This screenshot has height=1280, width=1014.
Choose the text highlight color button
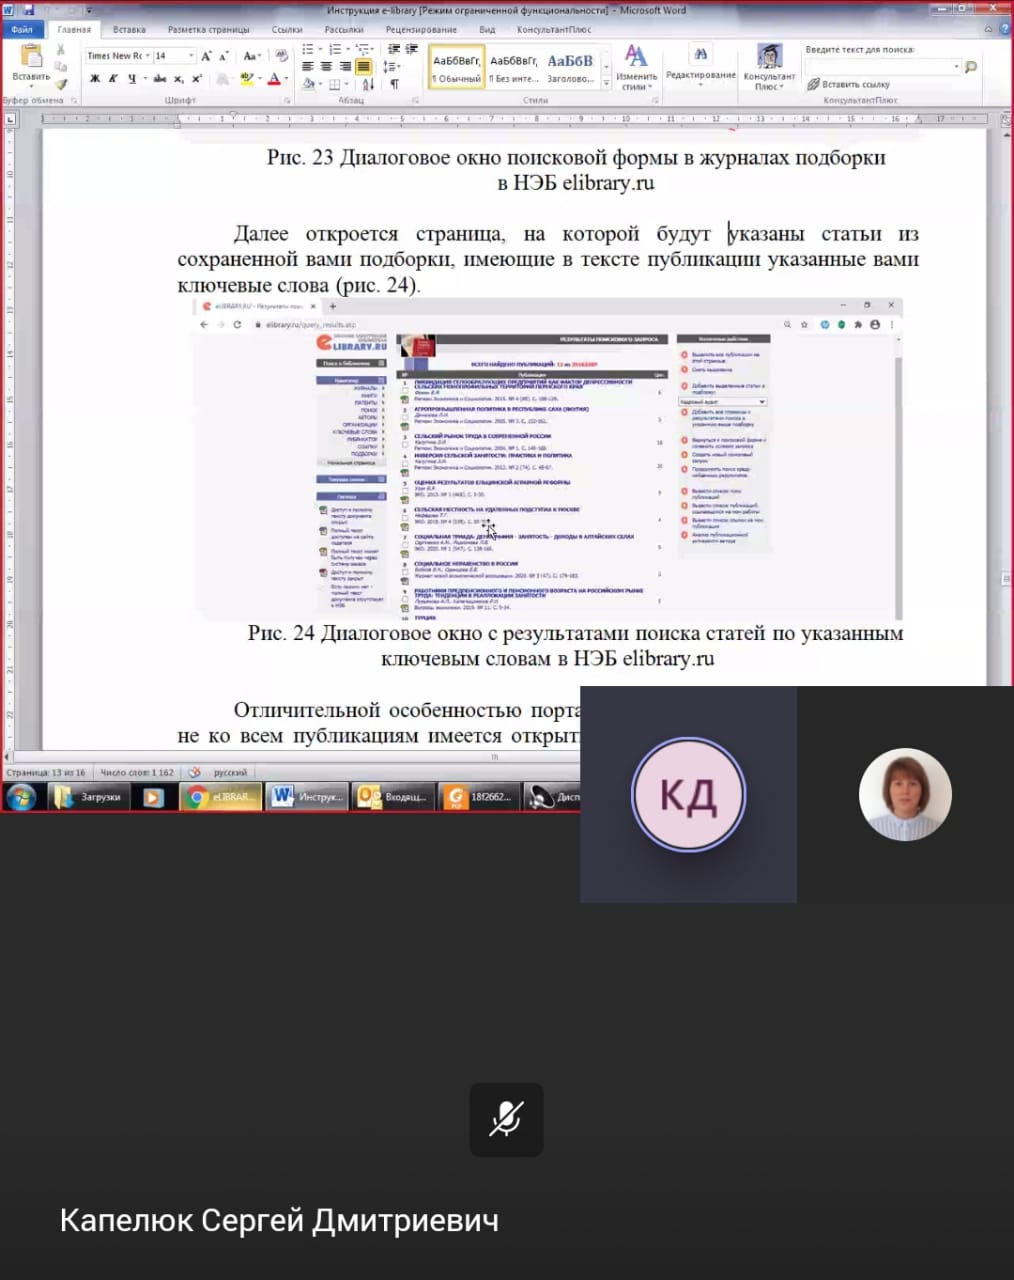[247, 79]
